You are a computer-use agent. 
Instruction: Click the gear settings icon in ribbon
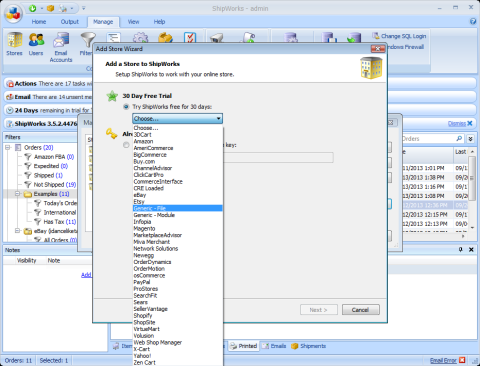pos(140,38)
